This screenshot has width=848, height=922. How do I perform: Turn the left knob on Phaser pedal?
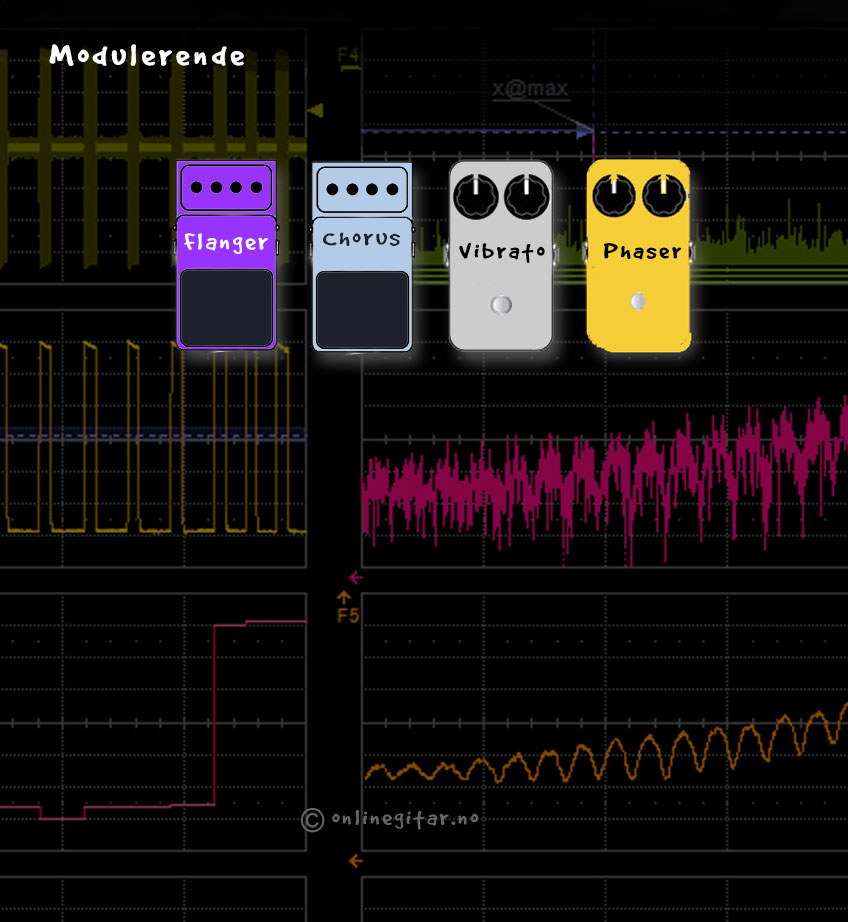pos(614,195)
